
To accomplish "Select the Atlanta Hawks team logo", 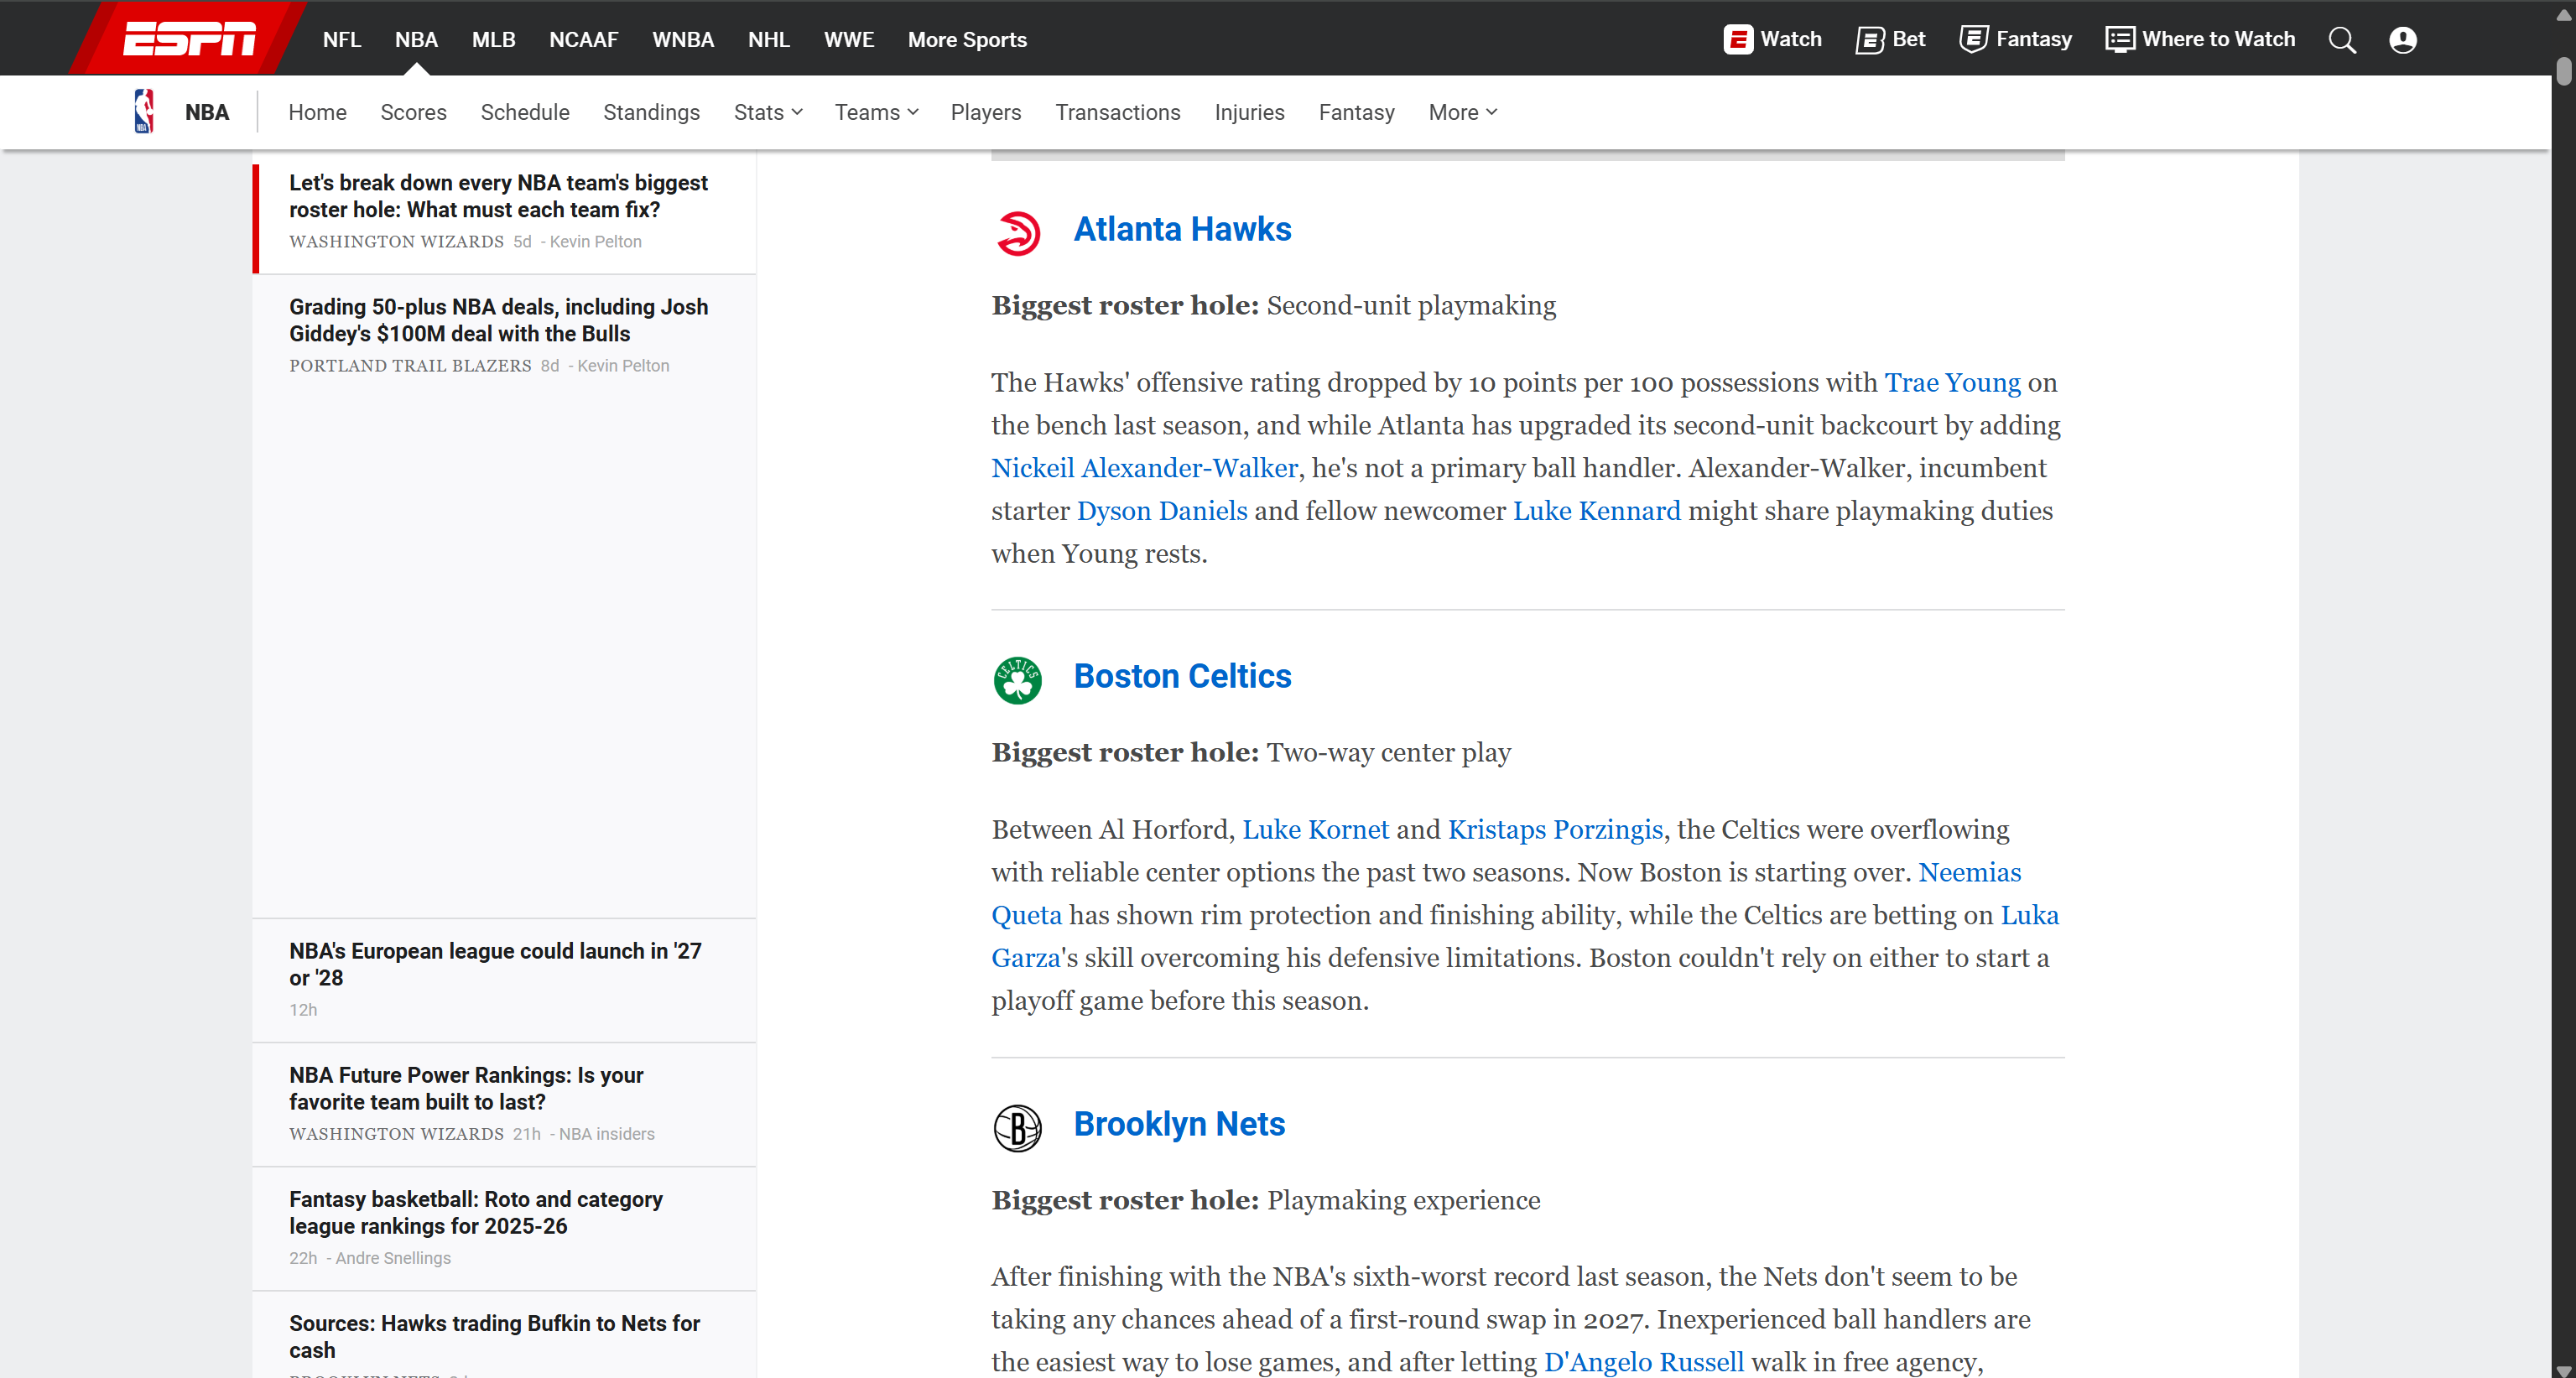I will 1018,232.
